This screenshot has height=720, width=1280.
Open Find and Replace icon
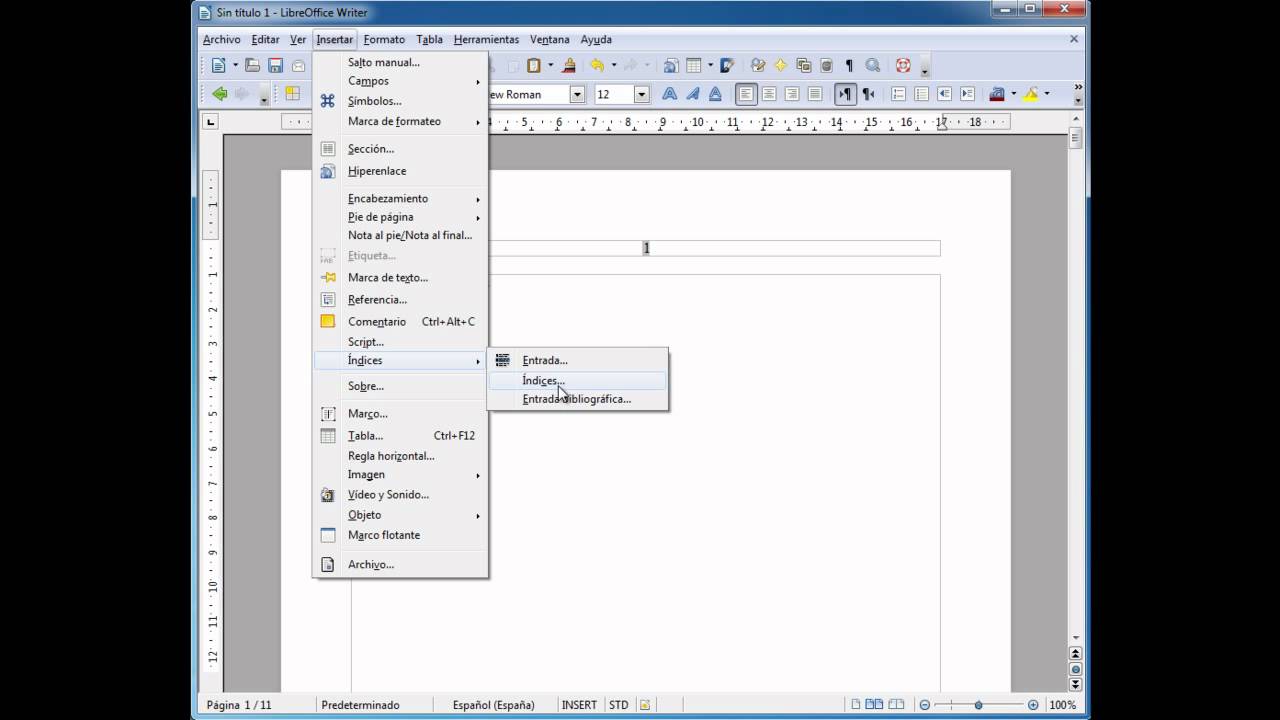[x=758, y=66]
